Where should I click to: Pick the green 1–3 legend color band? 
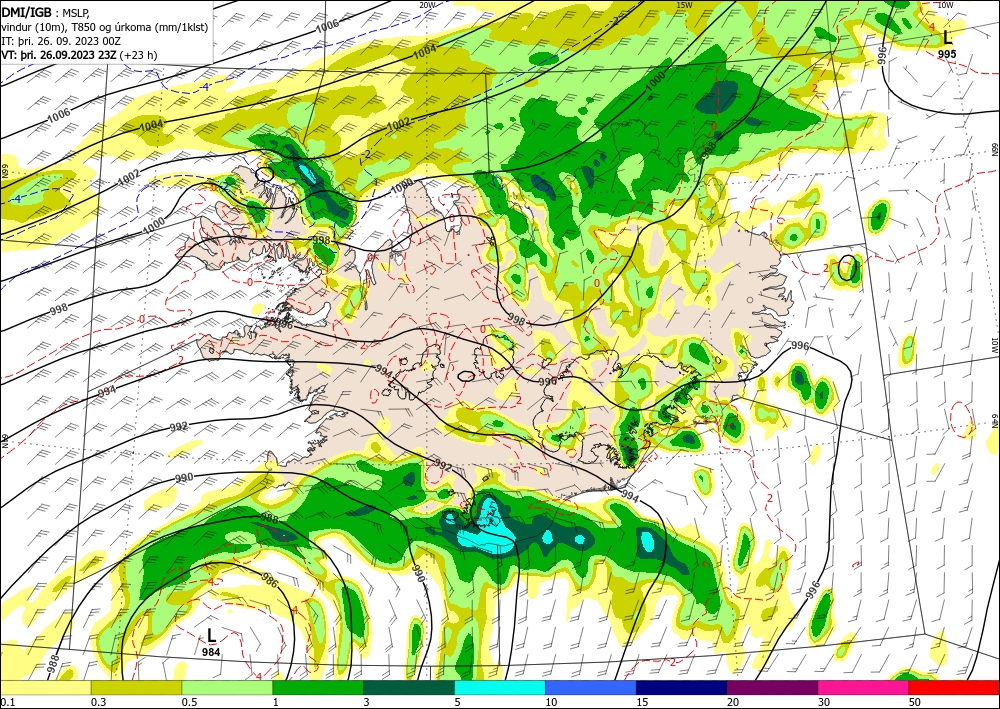pyautogui.click(x=318, y=687)
